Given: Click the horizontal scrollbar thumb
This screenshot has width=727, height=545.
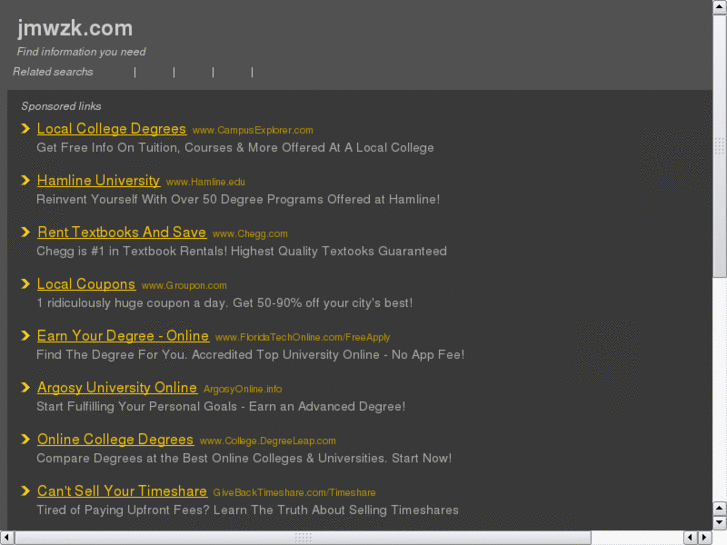Looking at the screenshot, I should (x=303, y=538).
